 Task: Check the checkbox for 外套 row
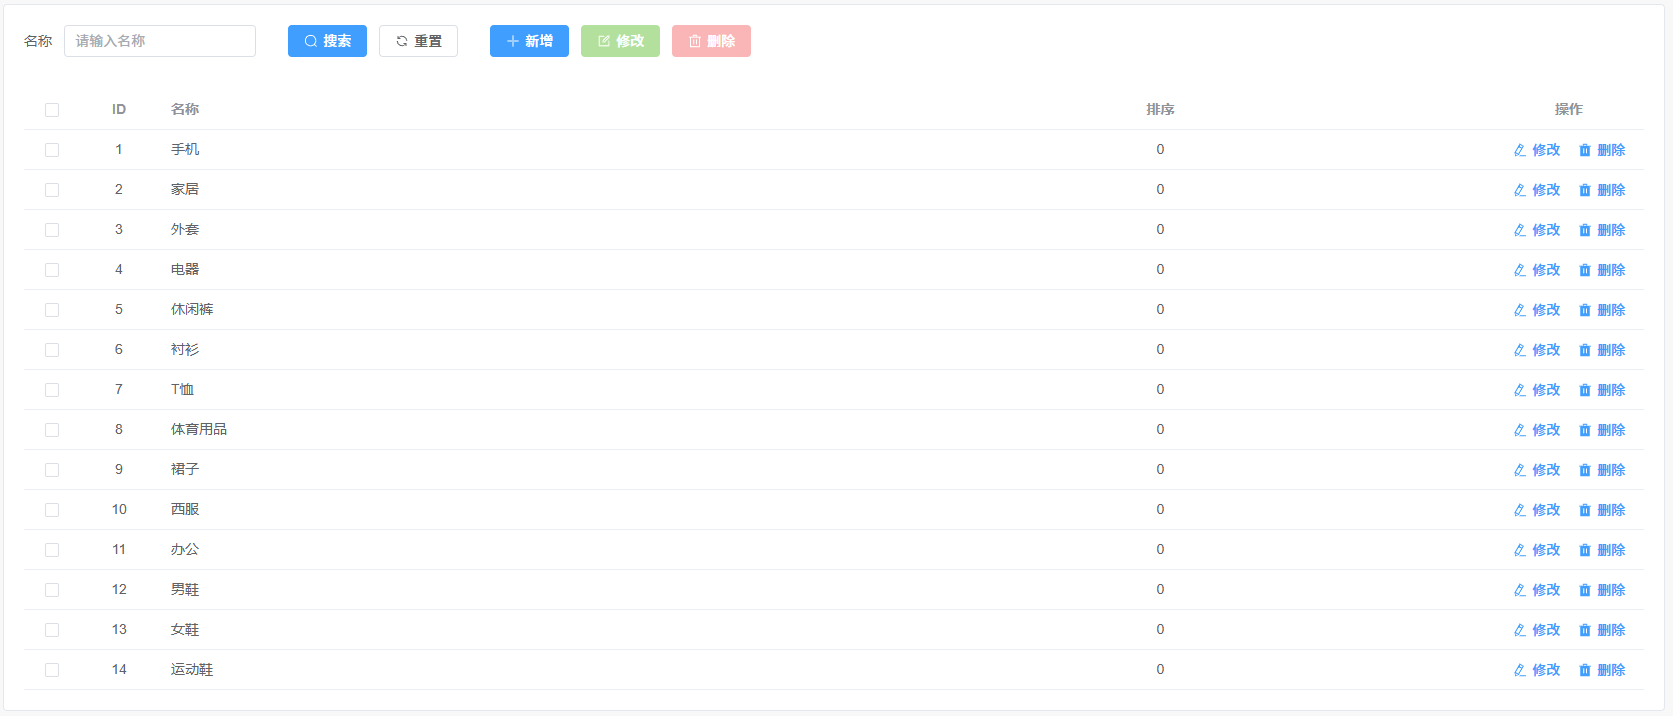(x=52, y=230)
